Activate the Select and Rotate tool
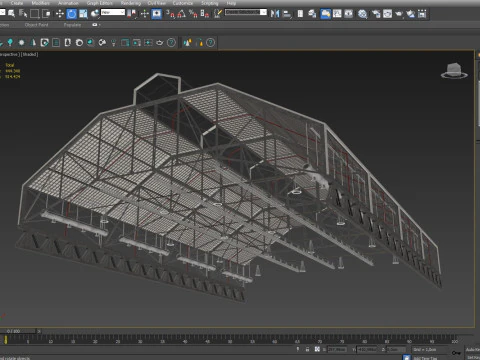480x360 pixels. tap(71, 14)
